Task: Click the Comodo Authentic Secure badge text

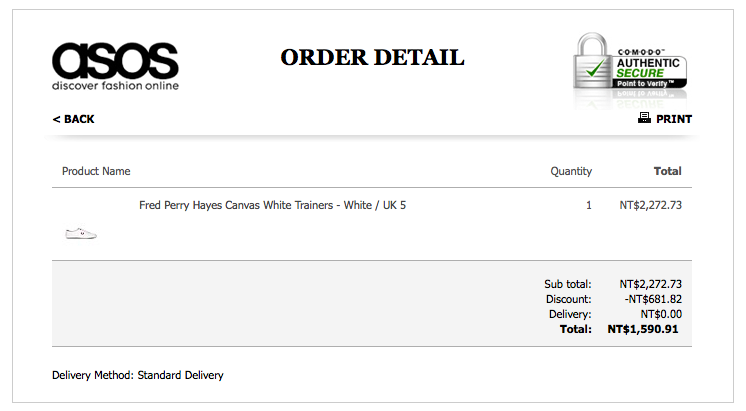Action: (x=651, y=66)
